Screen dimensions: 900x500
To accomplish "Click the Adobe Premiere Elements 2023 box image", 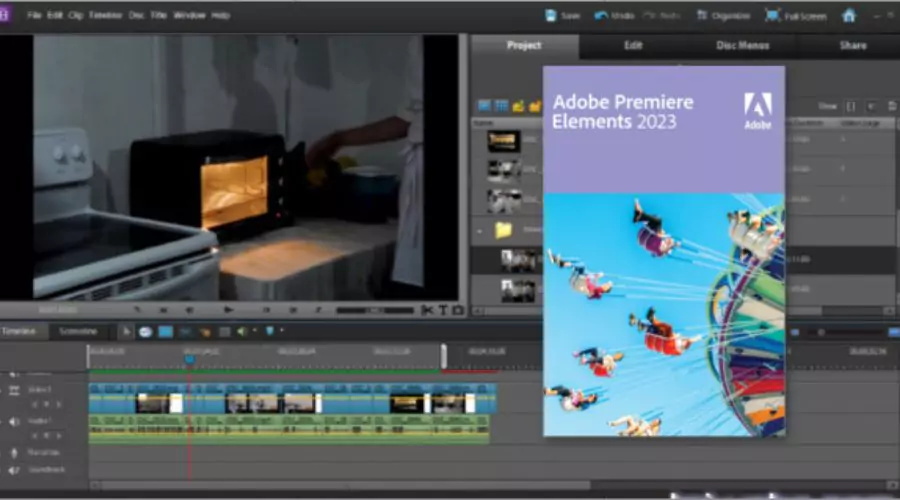I will 664,251.
